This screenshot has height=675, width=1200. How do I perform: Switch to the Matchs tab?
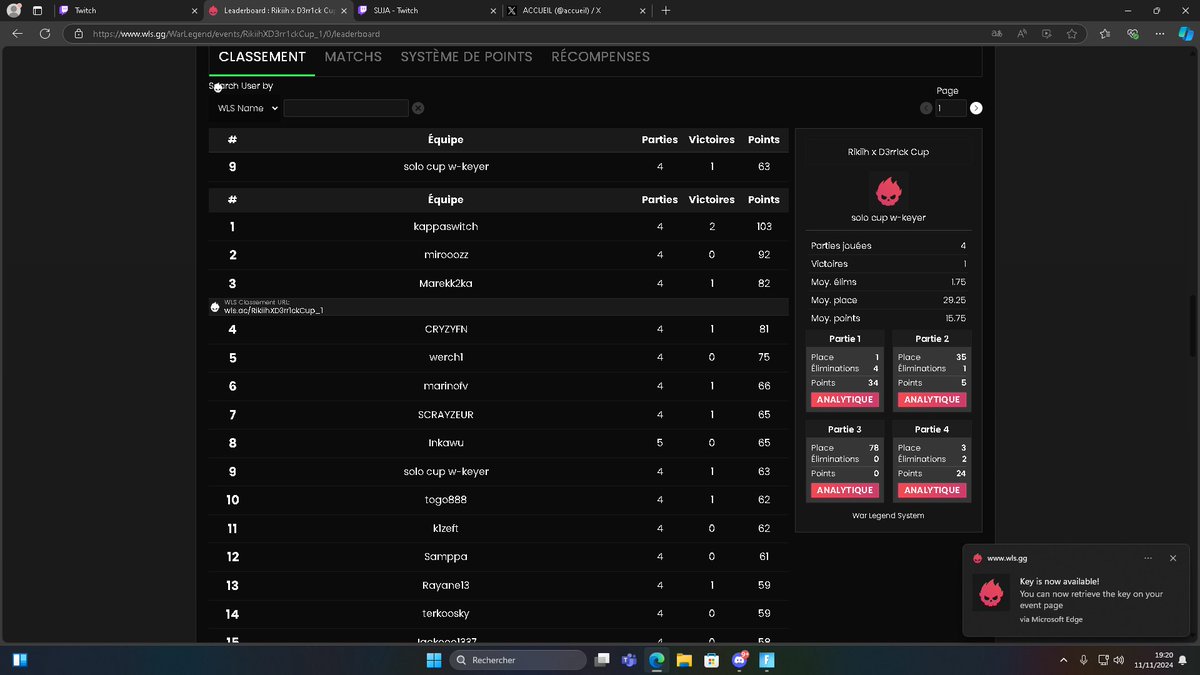353,57
